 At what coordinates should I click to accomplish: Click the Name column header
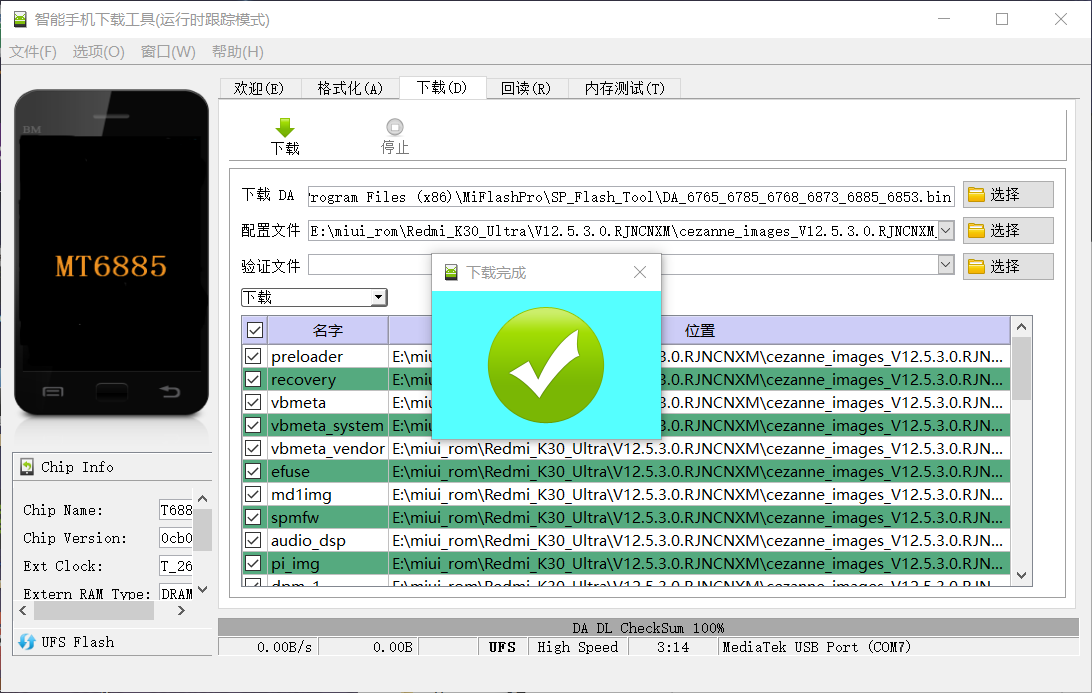(327, 330)
